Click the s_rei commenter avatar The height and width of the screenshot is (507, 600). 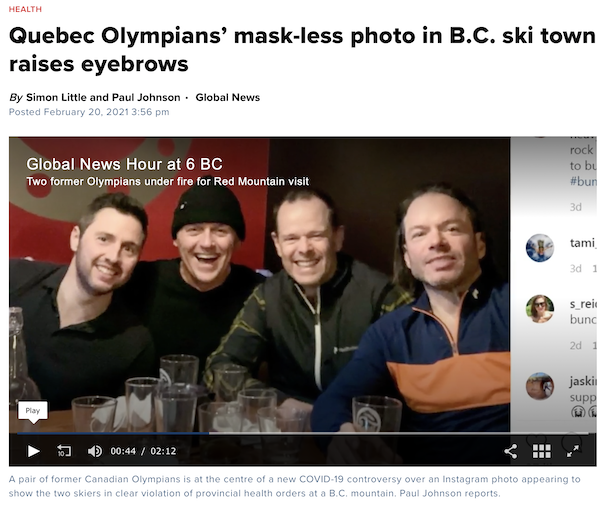540,309
